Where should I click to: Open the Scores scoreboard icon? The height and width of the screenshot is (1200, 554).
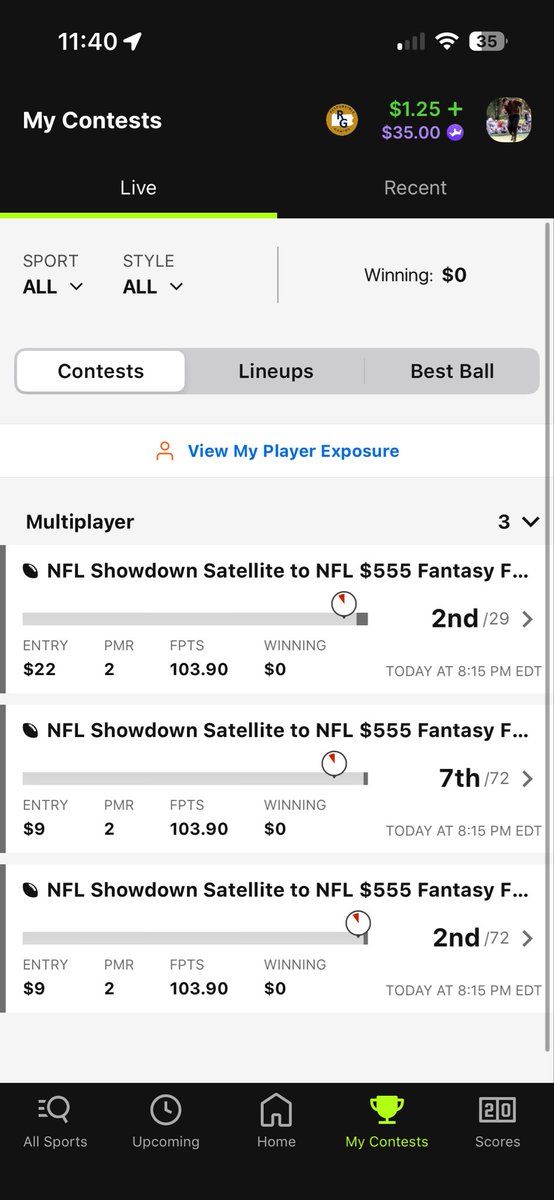pyautogui.click(x=497, y=1109)
